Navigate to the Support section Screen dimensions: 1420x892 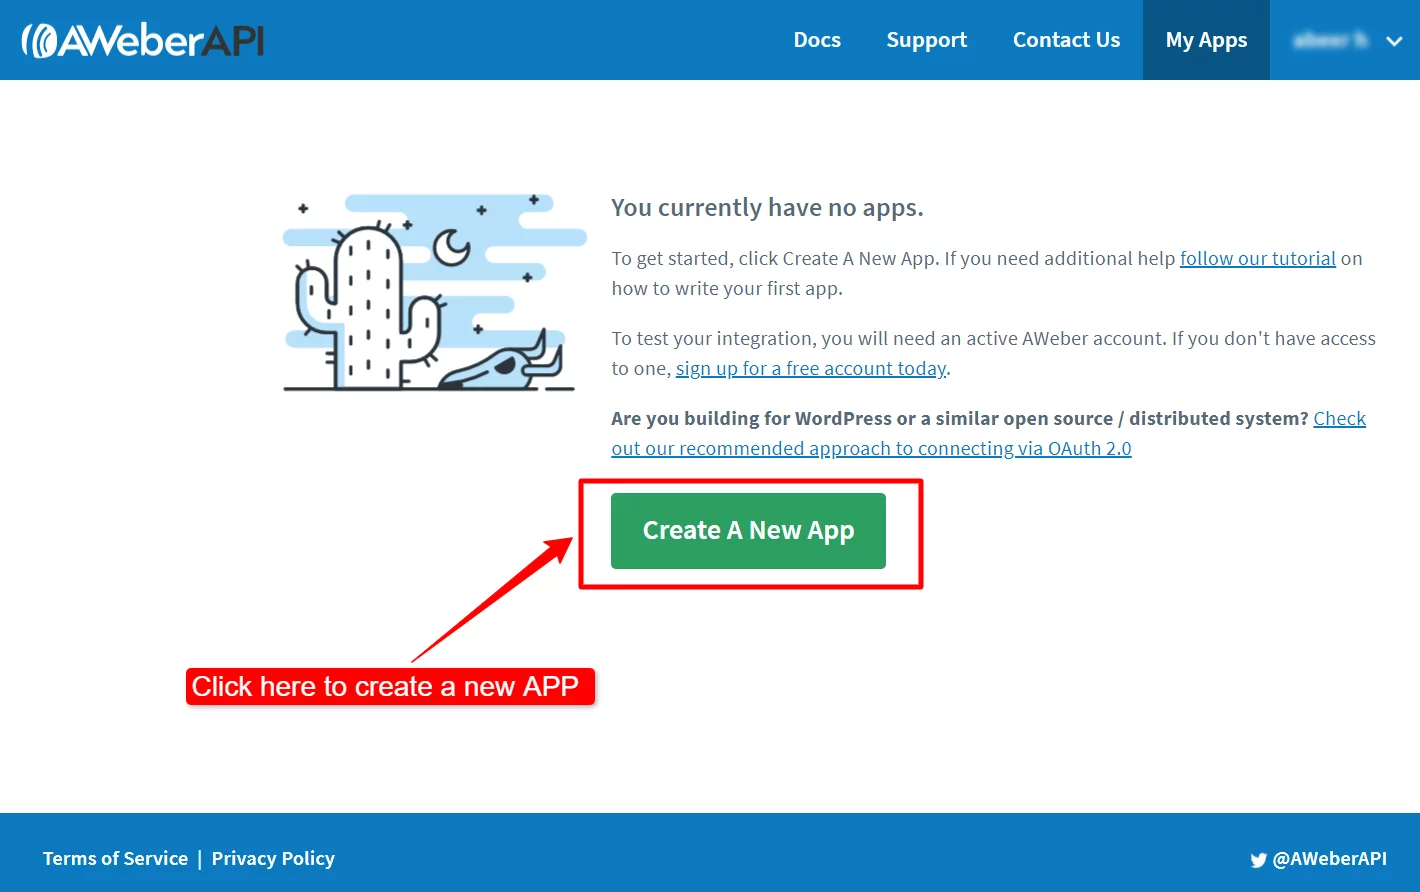tap(926, 40)
